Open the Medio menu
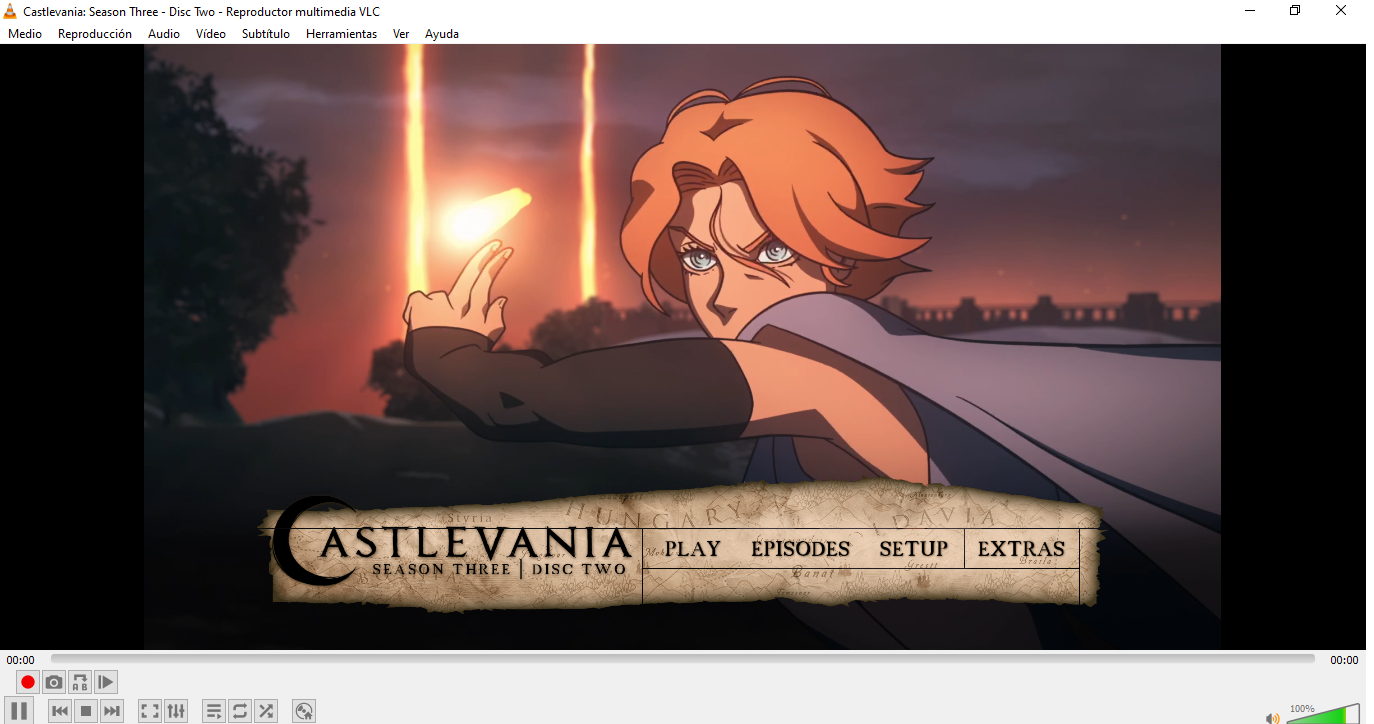 [25, 34]
